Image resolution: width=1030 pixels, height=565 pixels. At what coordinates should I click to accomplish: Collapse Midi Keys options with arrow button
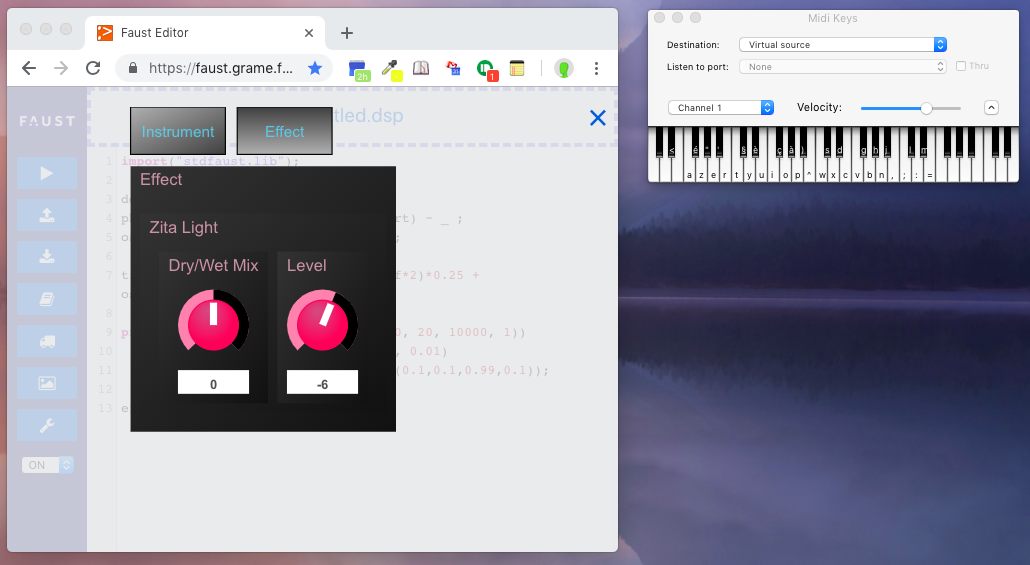991,108
